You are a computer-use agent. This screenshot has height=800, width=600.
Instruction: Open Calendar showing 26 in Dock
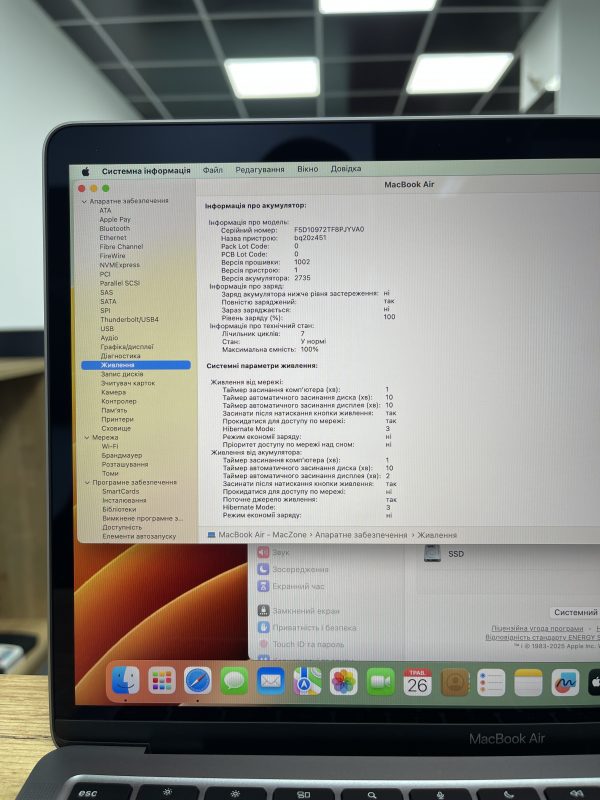[417, 682]
